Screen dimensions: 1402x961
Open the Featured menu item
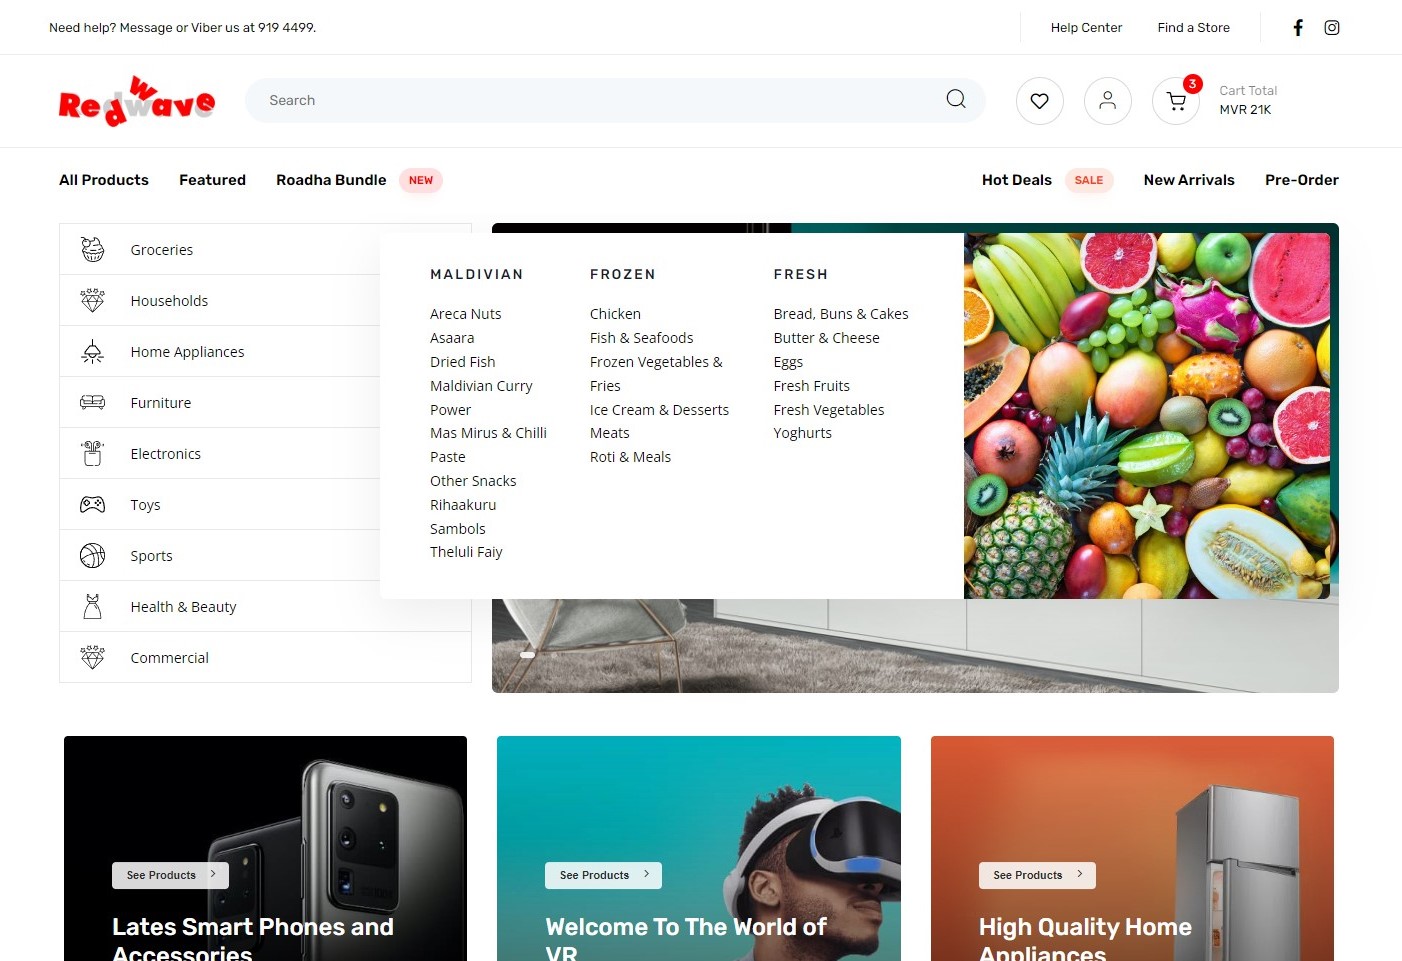coord(212,180)
